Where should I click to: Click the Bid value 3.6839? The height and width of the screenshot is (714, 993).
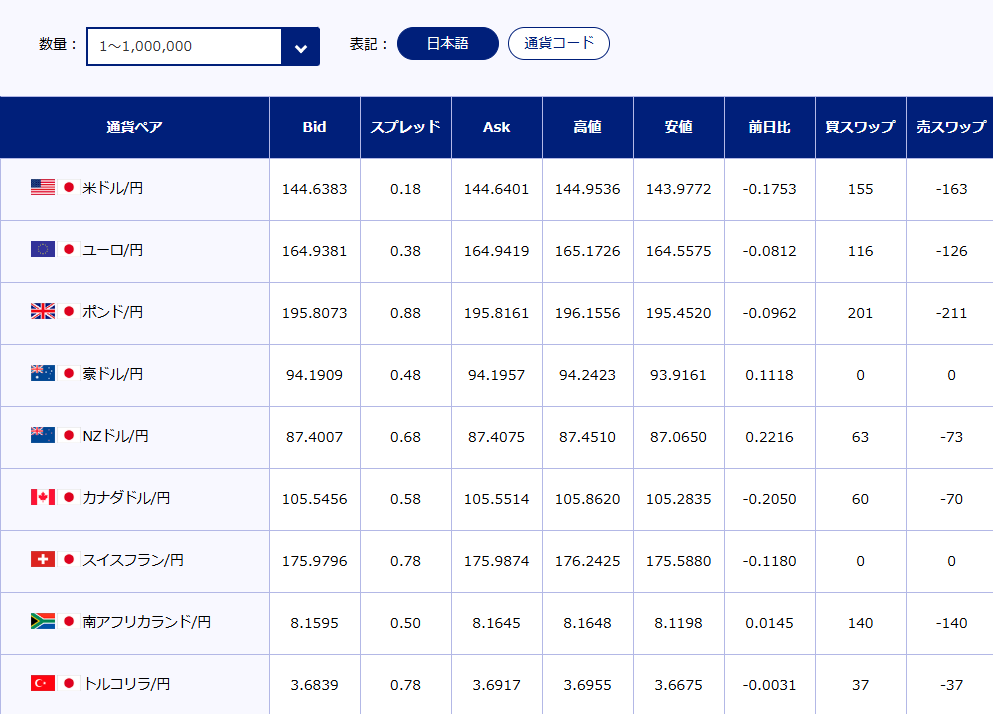[315, 686]
